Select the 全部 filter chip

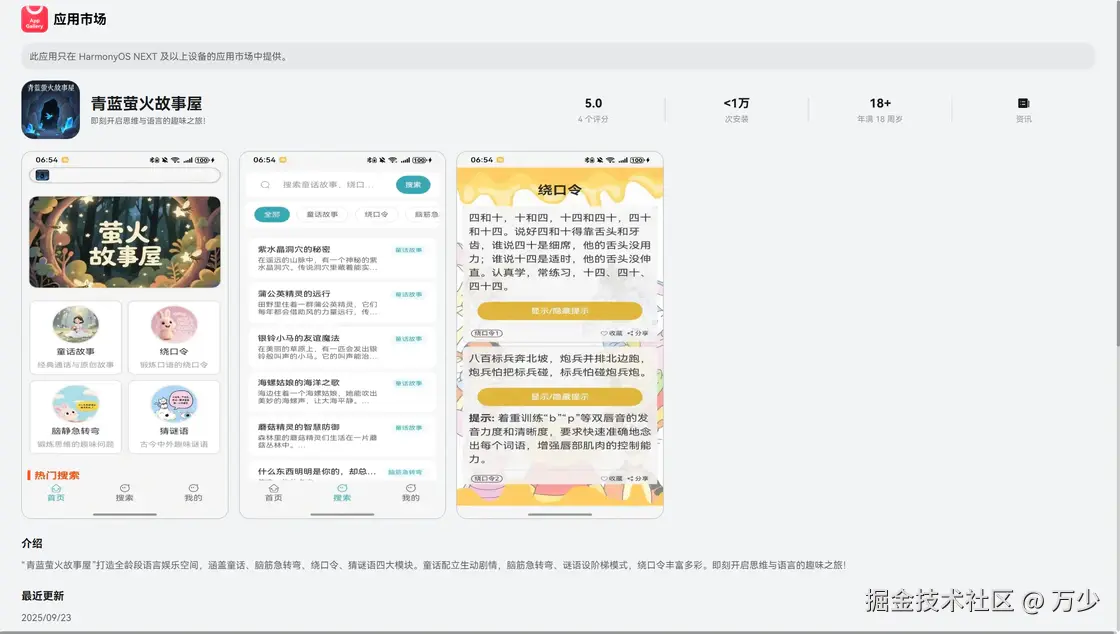(272, 214)
